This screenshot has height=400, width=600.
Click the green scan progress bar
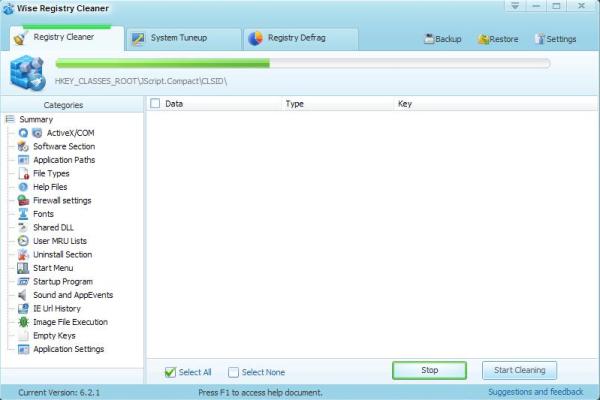coord(303,63)
